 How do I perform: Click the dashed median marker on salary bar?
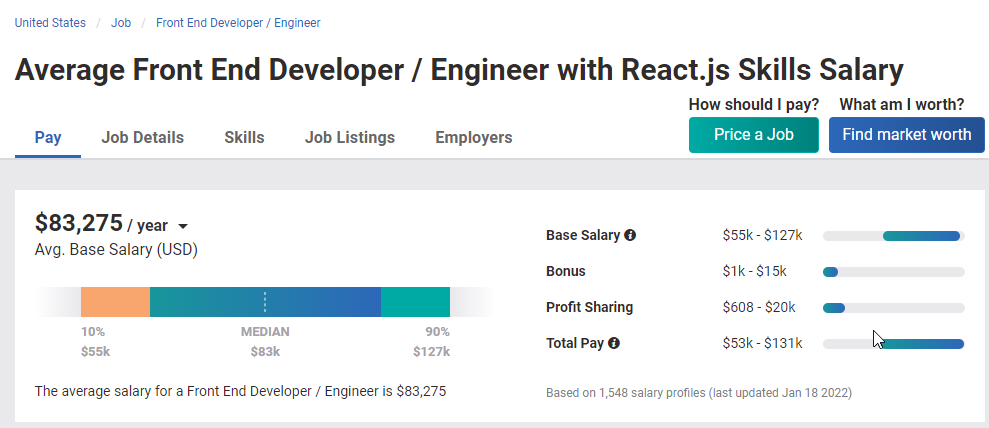click(265, 302)
